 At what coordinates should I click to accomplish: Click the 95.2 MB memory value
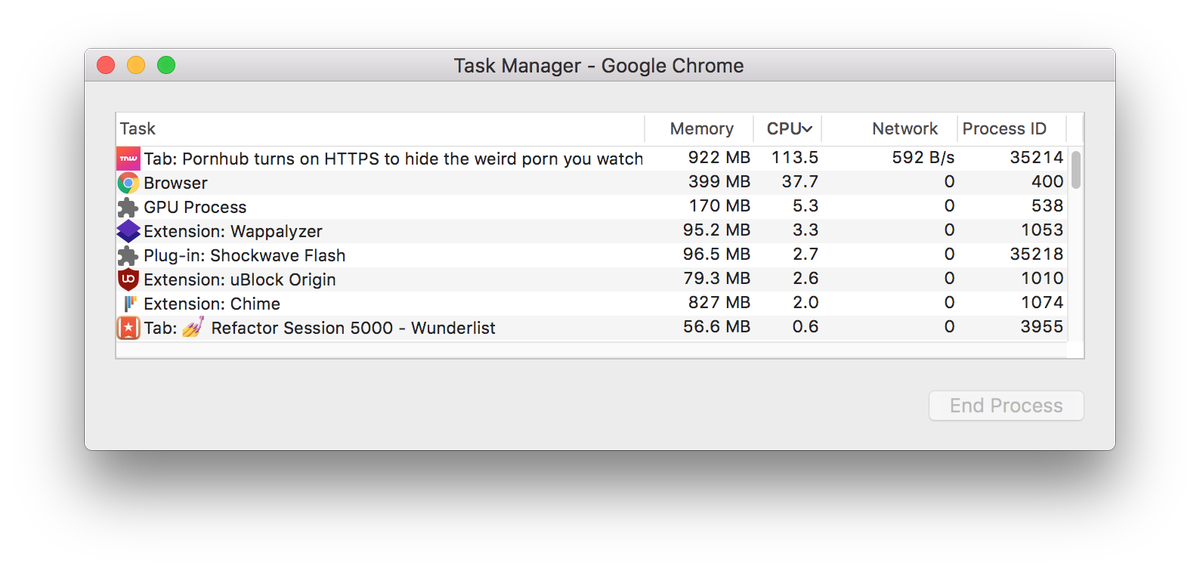(x=717, y=230)
